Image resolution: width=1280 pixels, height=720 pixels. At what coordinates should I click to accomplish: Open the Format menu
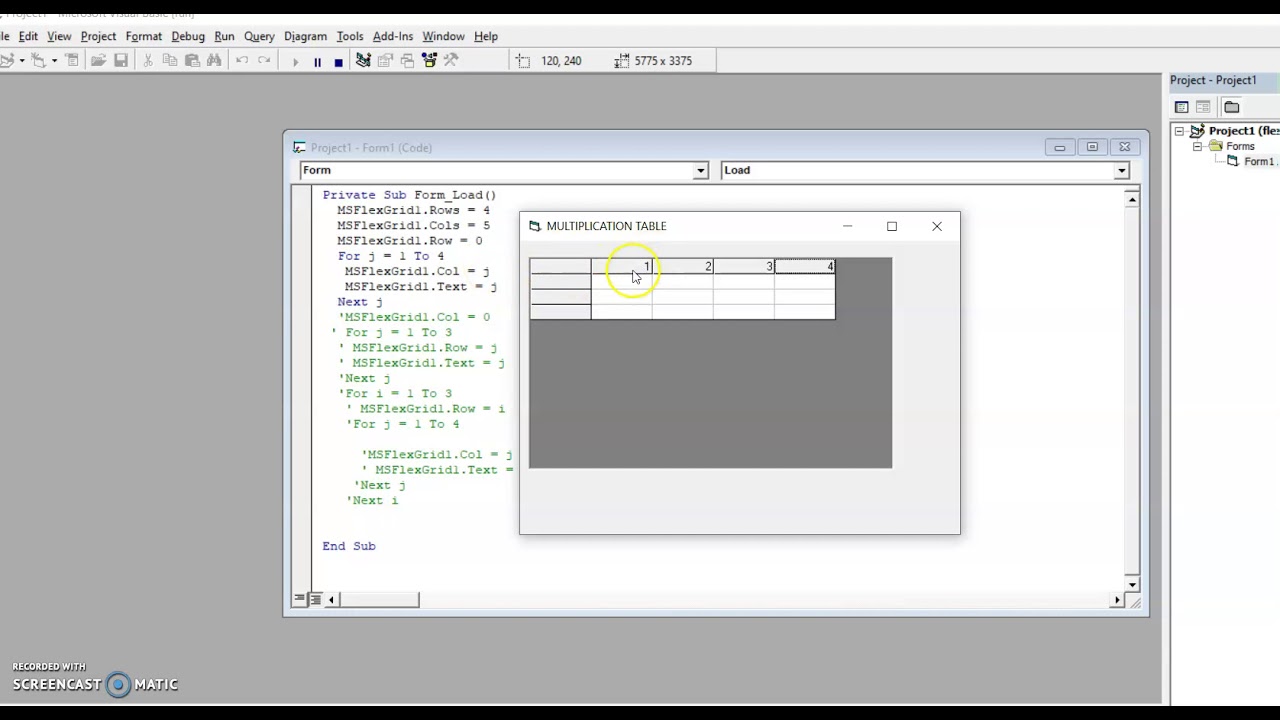coord(144,36)
